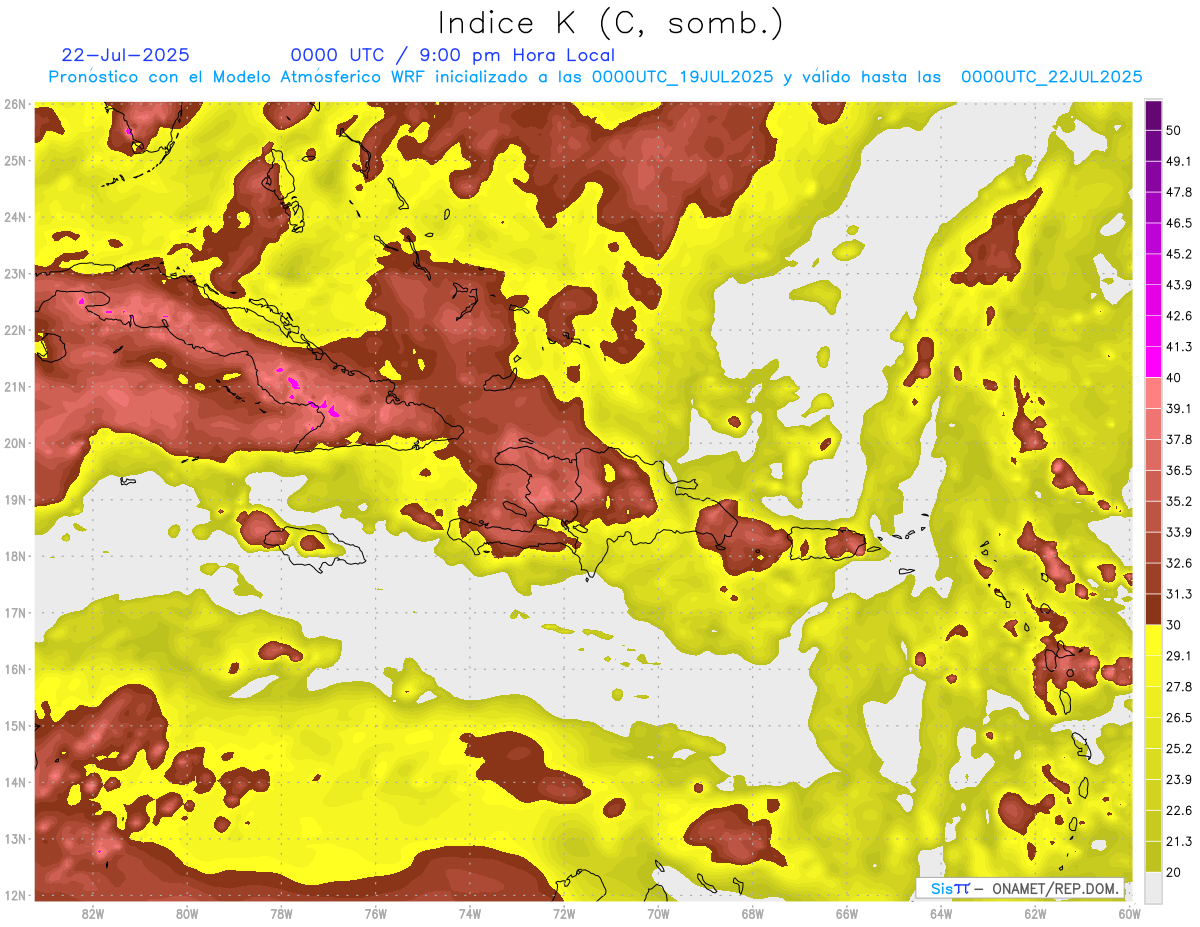Click the longitude label '72W'
1200x927 pixels.
[564, 913]
